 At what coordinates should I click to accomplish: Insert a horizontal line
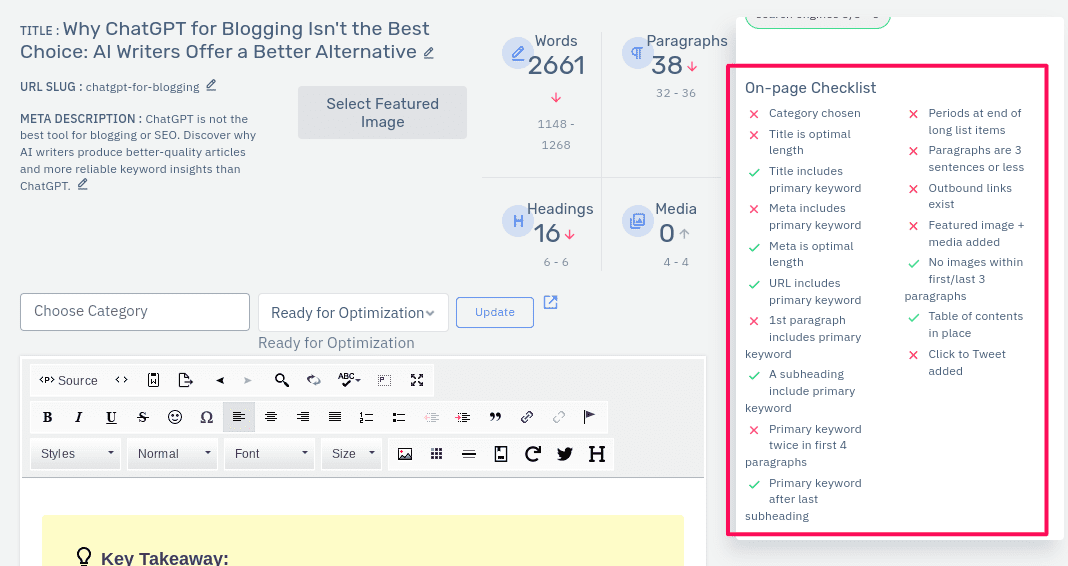click(469, 454)
